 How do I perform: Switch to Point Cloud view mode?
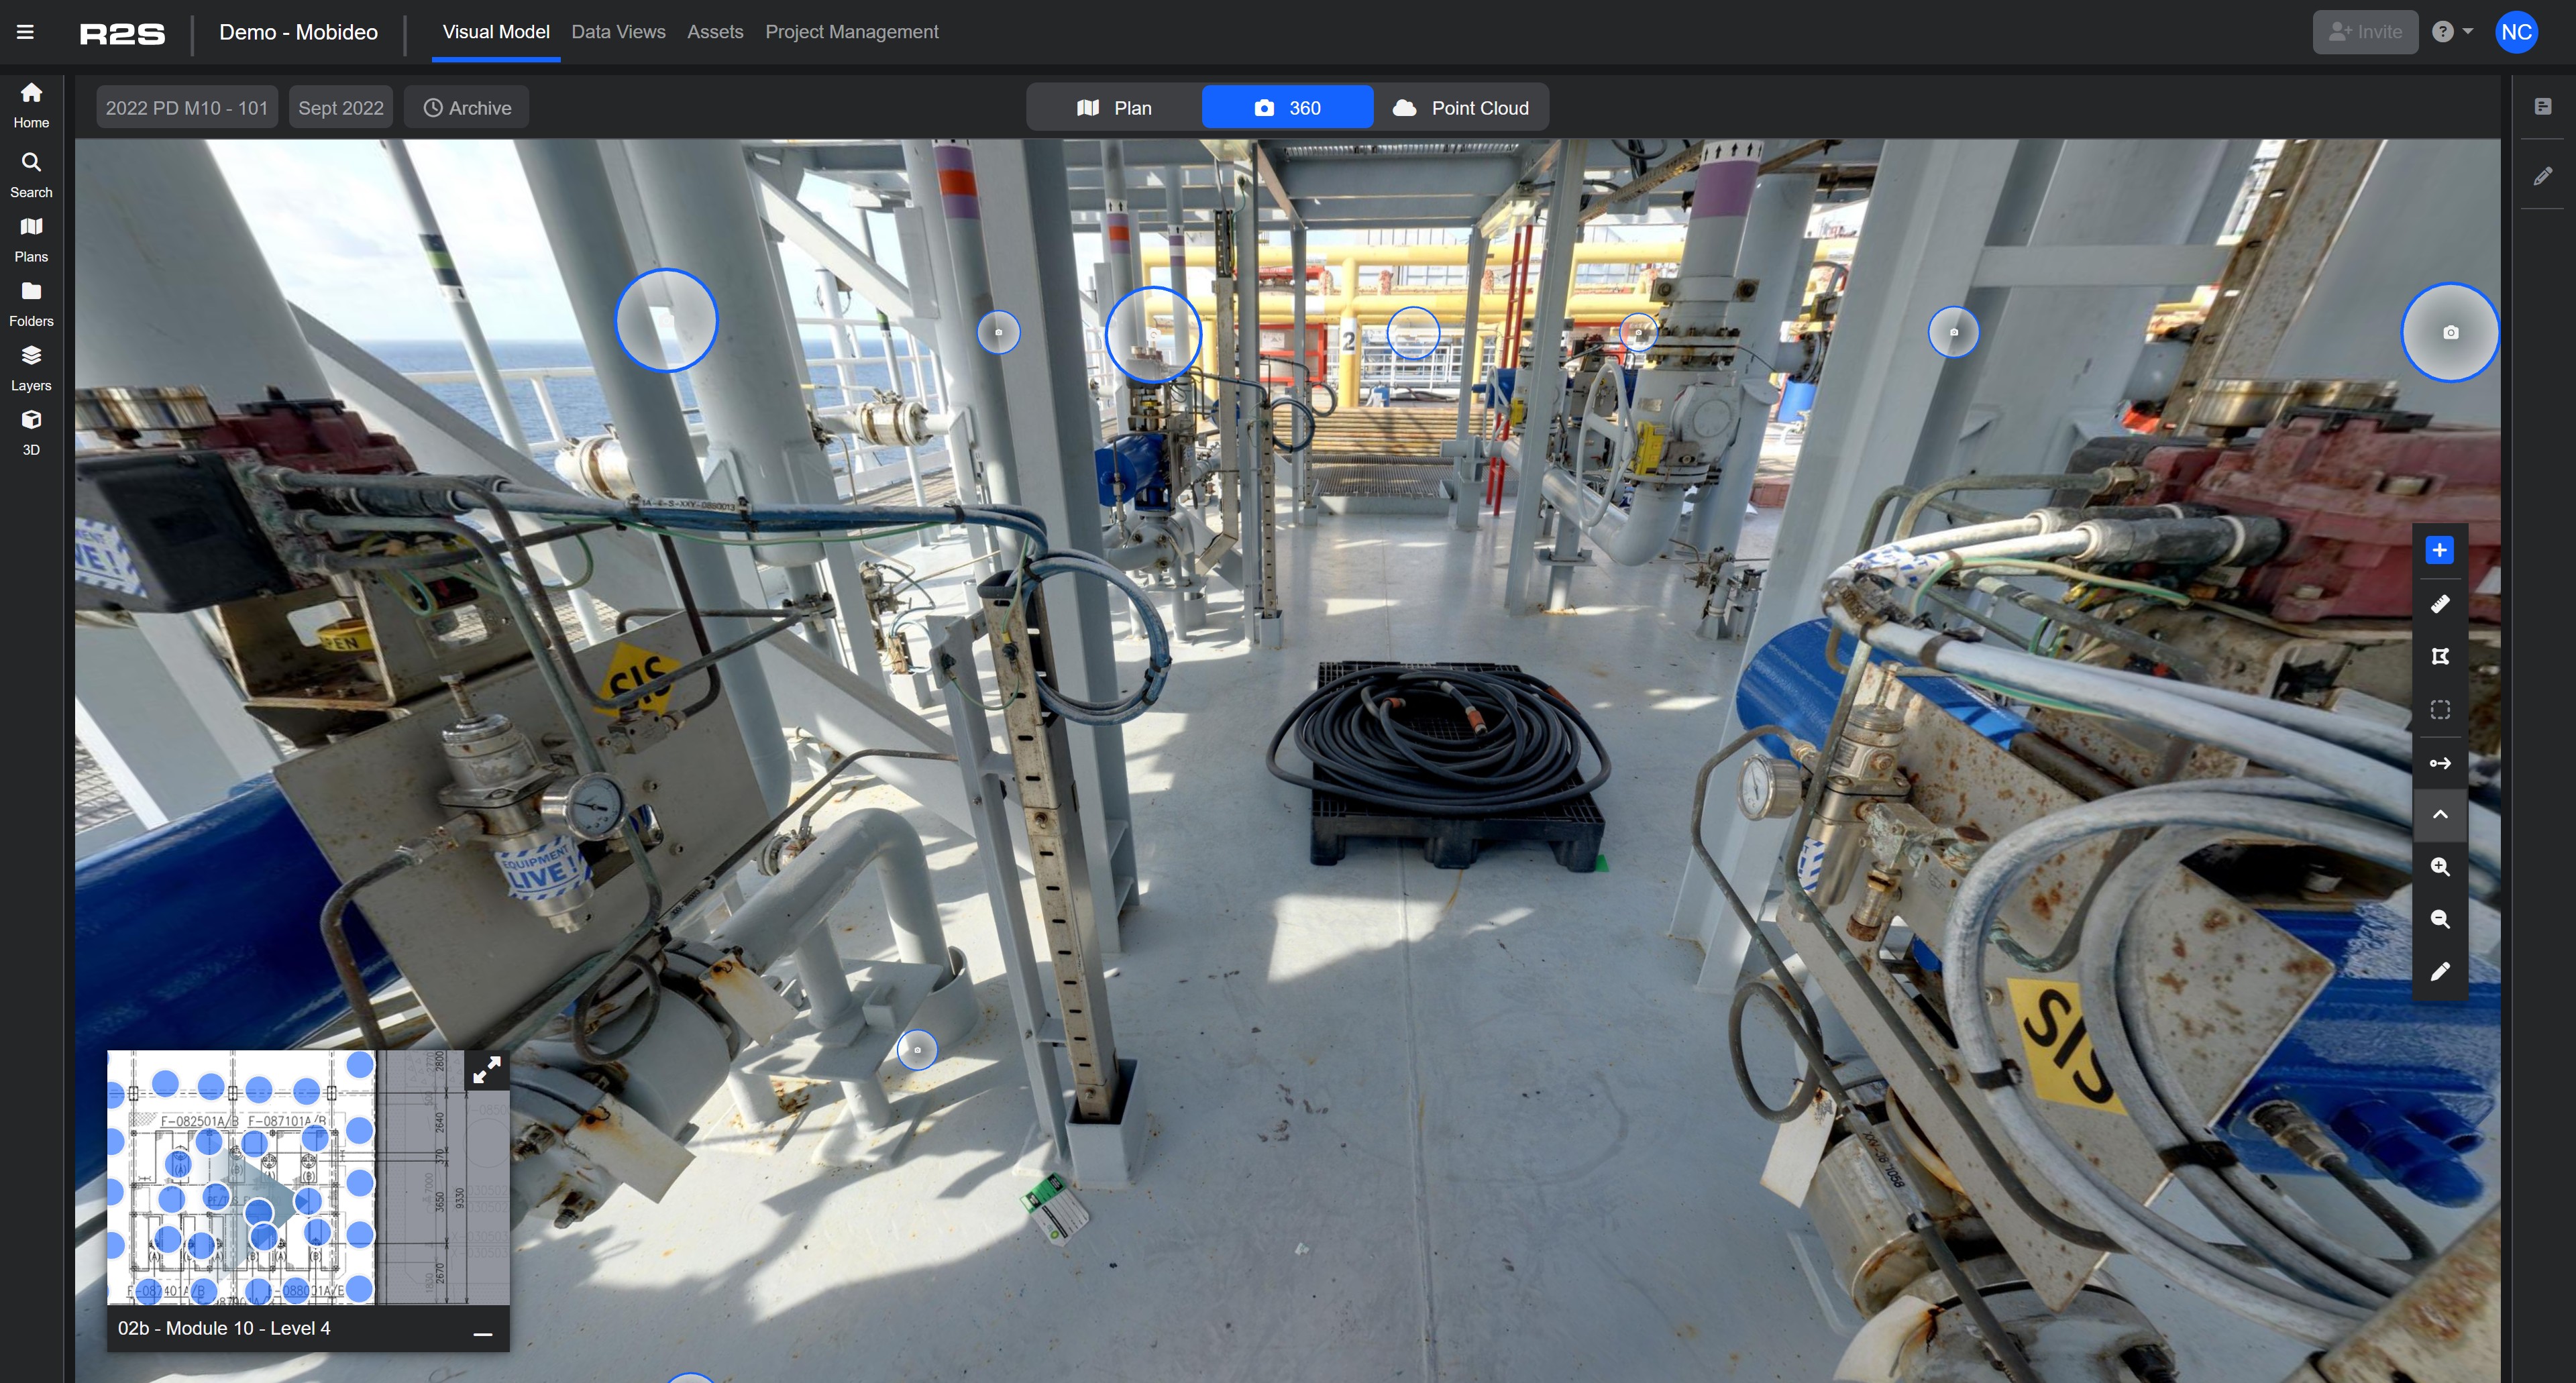1461,107
